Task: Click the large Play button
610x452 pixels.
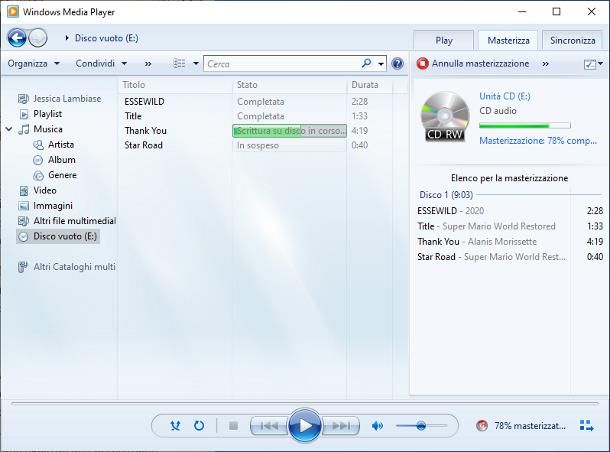Action: [305, 426]
